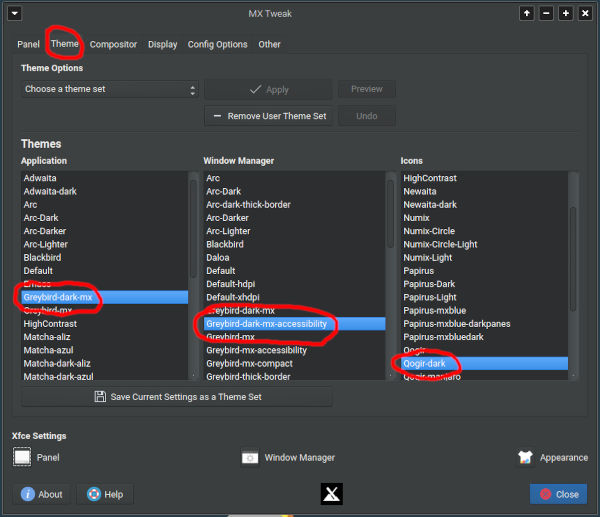
Task: Select Papirus-mxblue icon theme
Action: [x=484, y=310]
